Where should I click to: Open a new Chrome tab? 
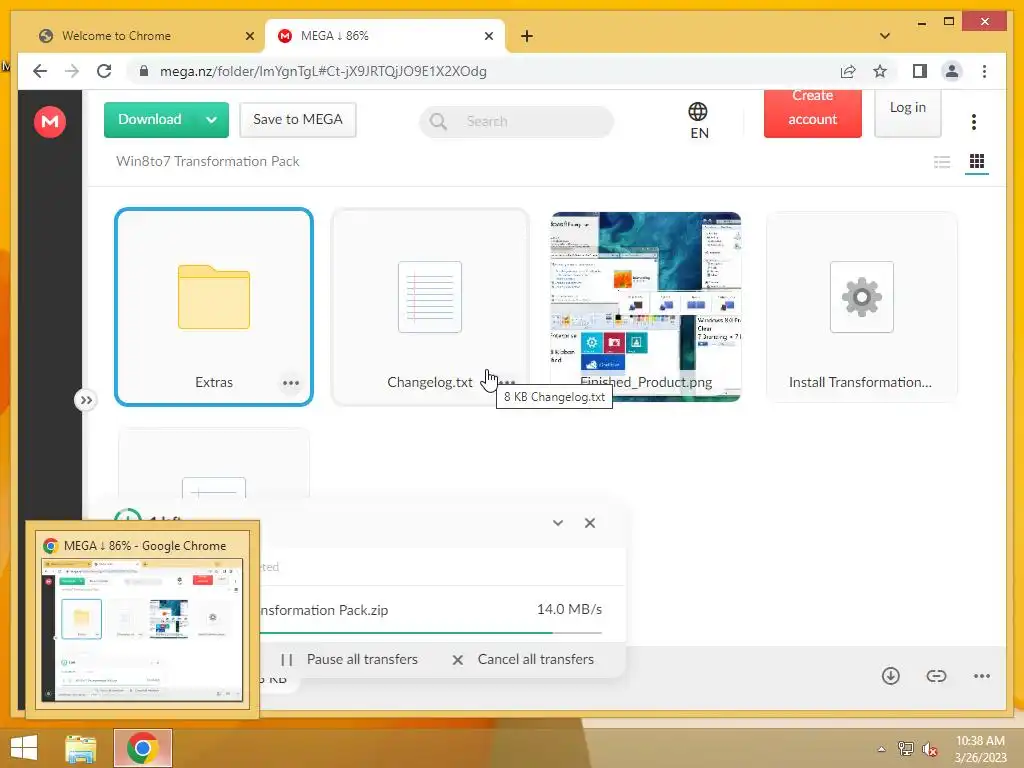pyautogui.click(x=527, y=36)
